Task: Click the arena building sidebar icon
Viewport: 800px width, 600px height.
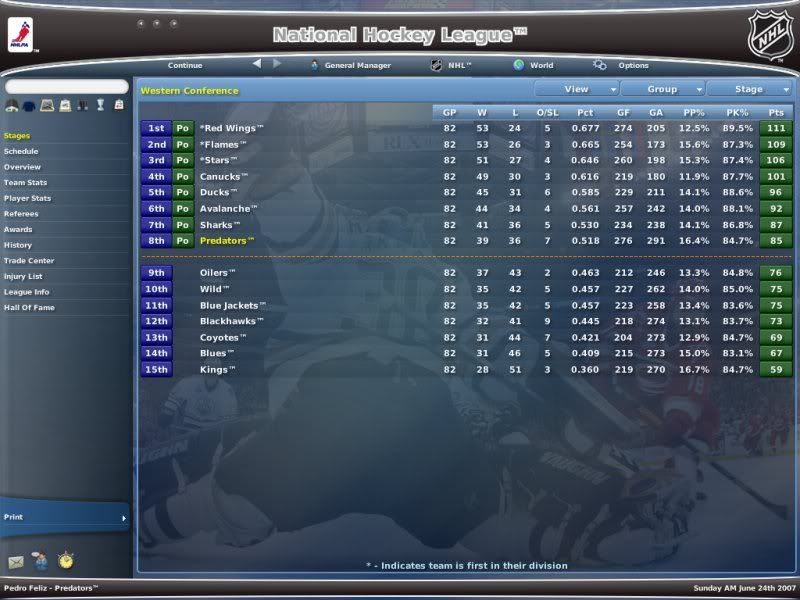Action: pyautogui.click(x=11, y=105)
